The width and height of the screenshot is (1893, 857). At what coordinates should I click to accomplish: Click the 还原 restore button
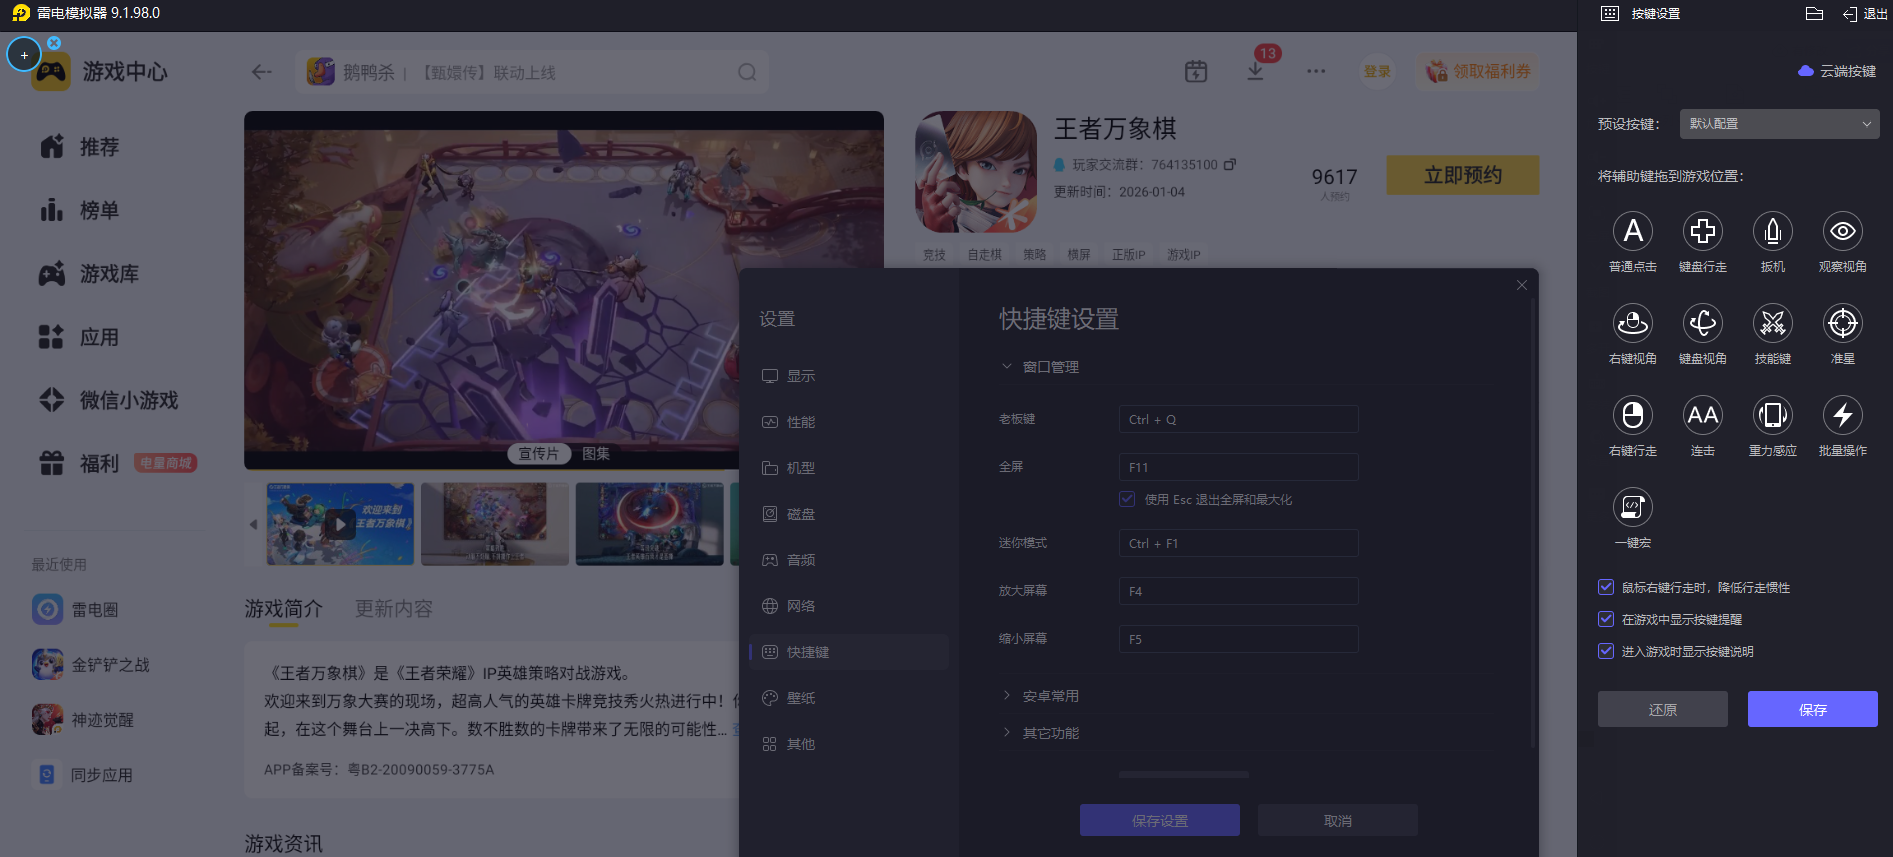(1663, 709)
